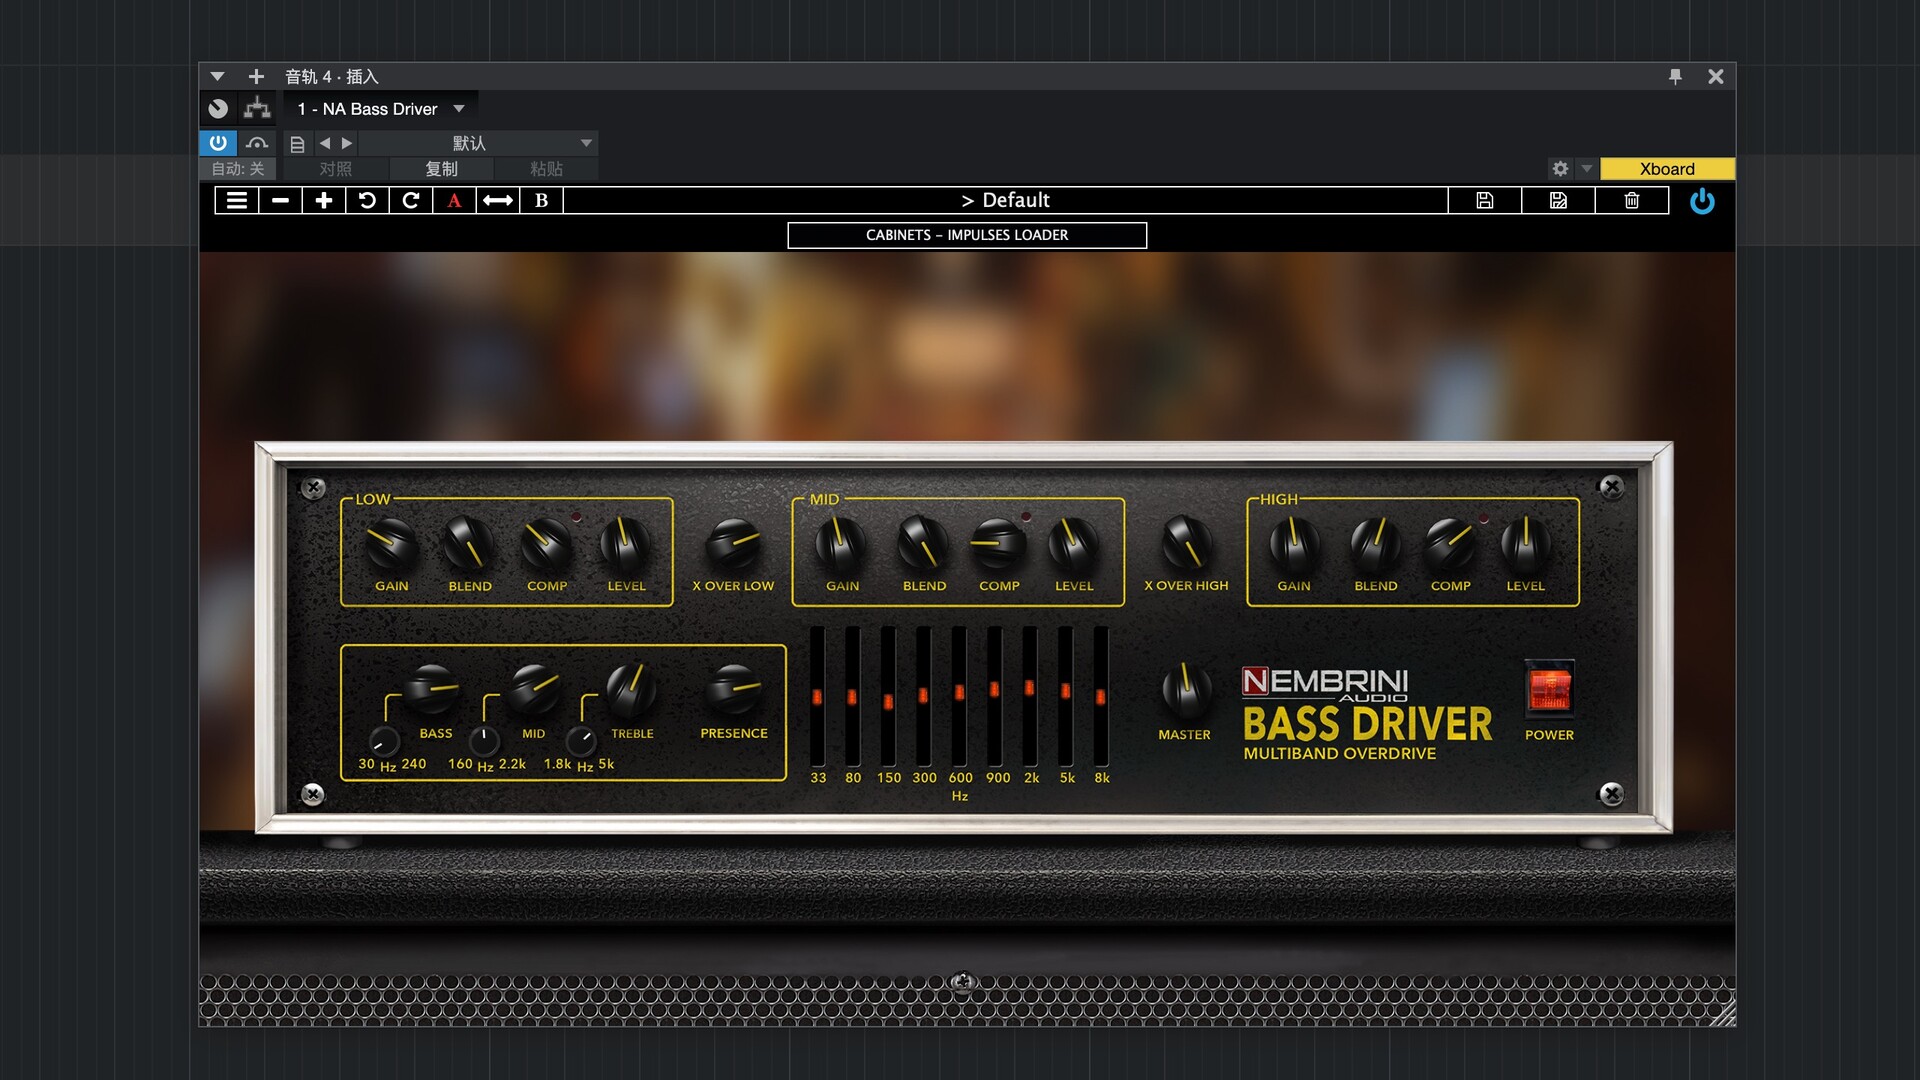Click the X OVER LOW knob
The width and height of the screenshot is (1920, 1080).
point(733,543)
